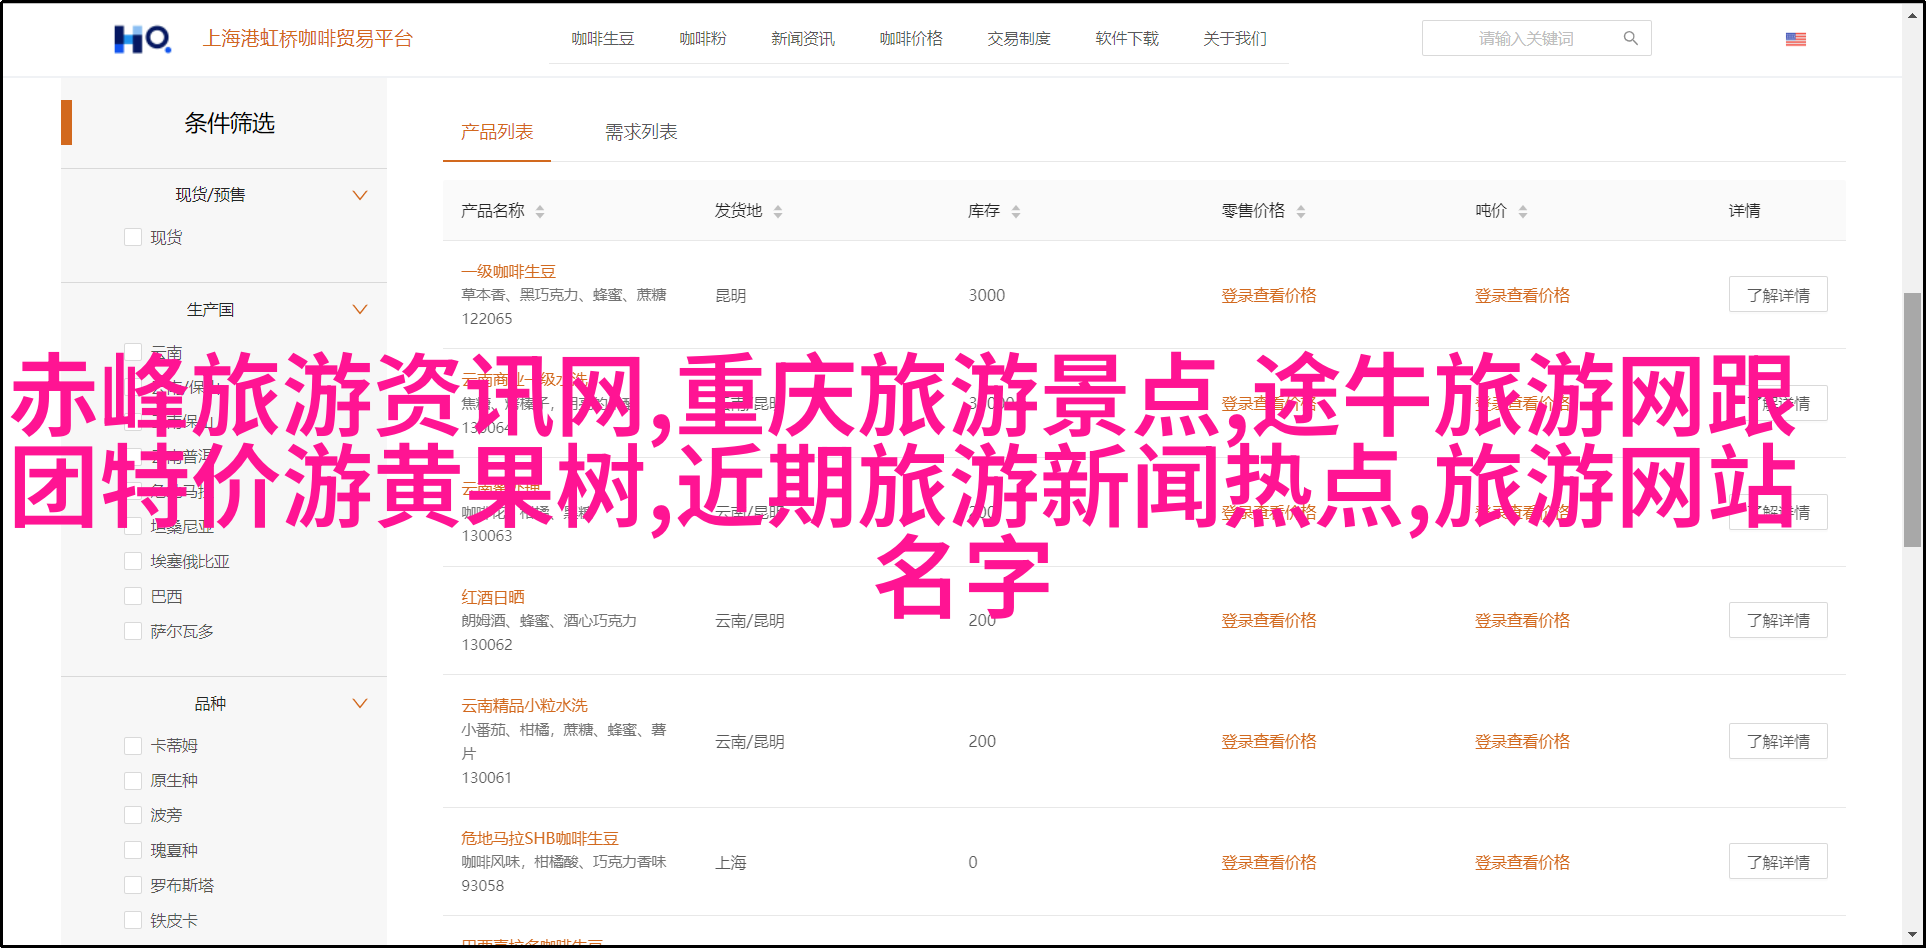1927x950 pixels.
Task: Click the page vertical scrollbar thumb
Action: [x=1912, y=420]
